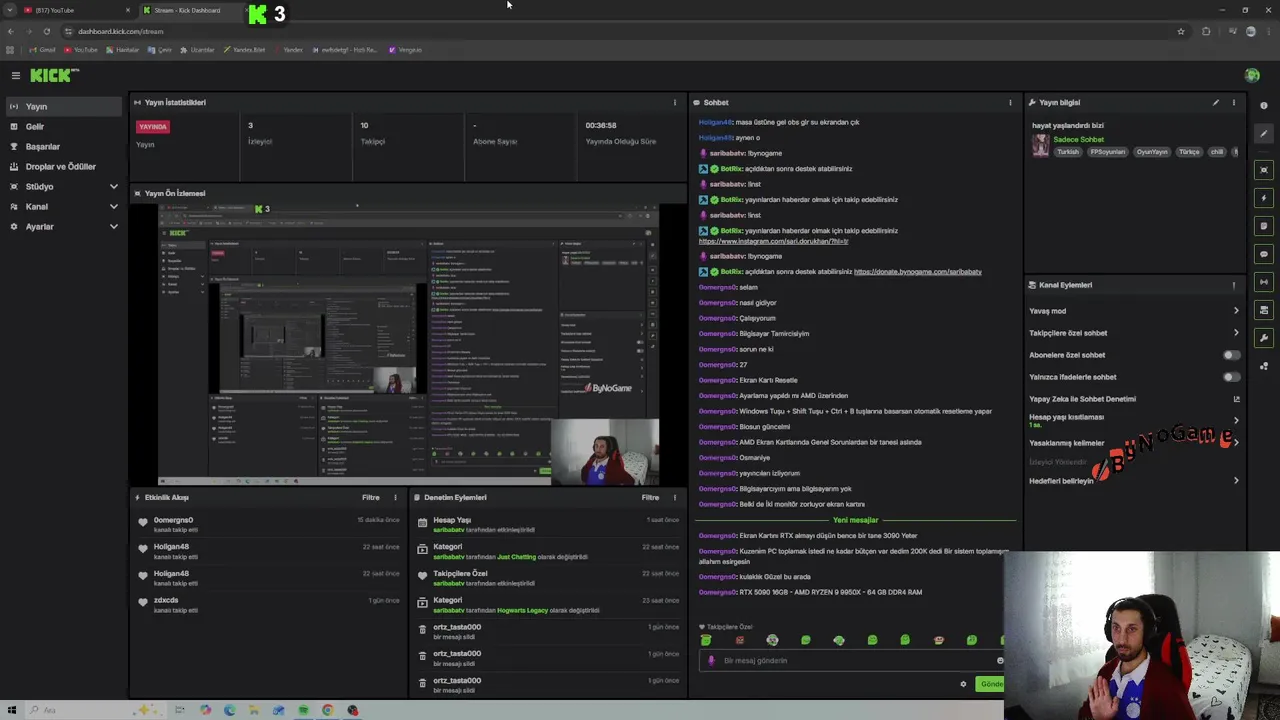The image size is (1280, 720).
Task: Open the donate.bynogame.com link in chat
Action: click(x=917, y=272)
